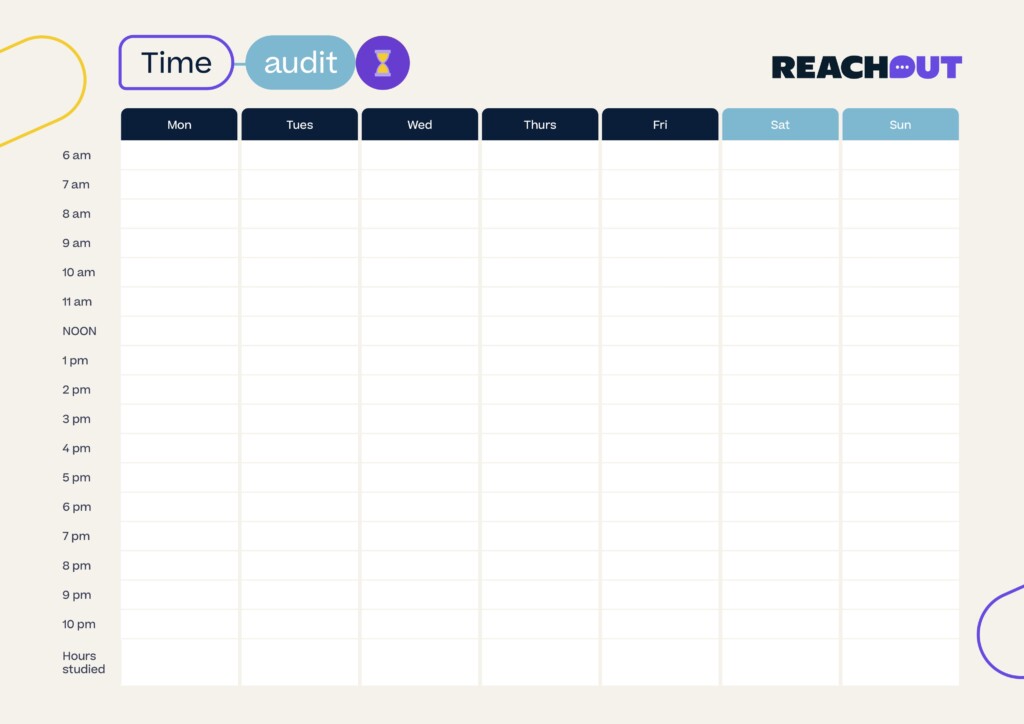Click the Monday 6 am cell
Screen dimensions: 1024x724
179,156
